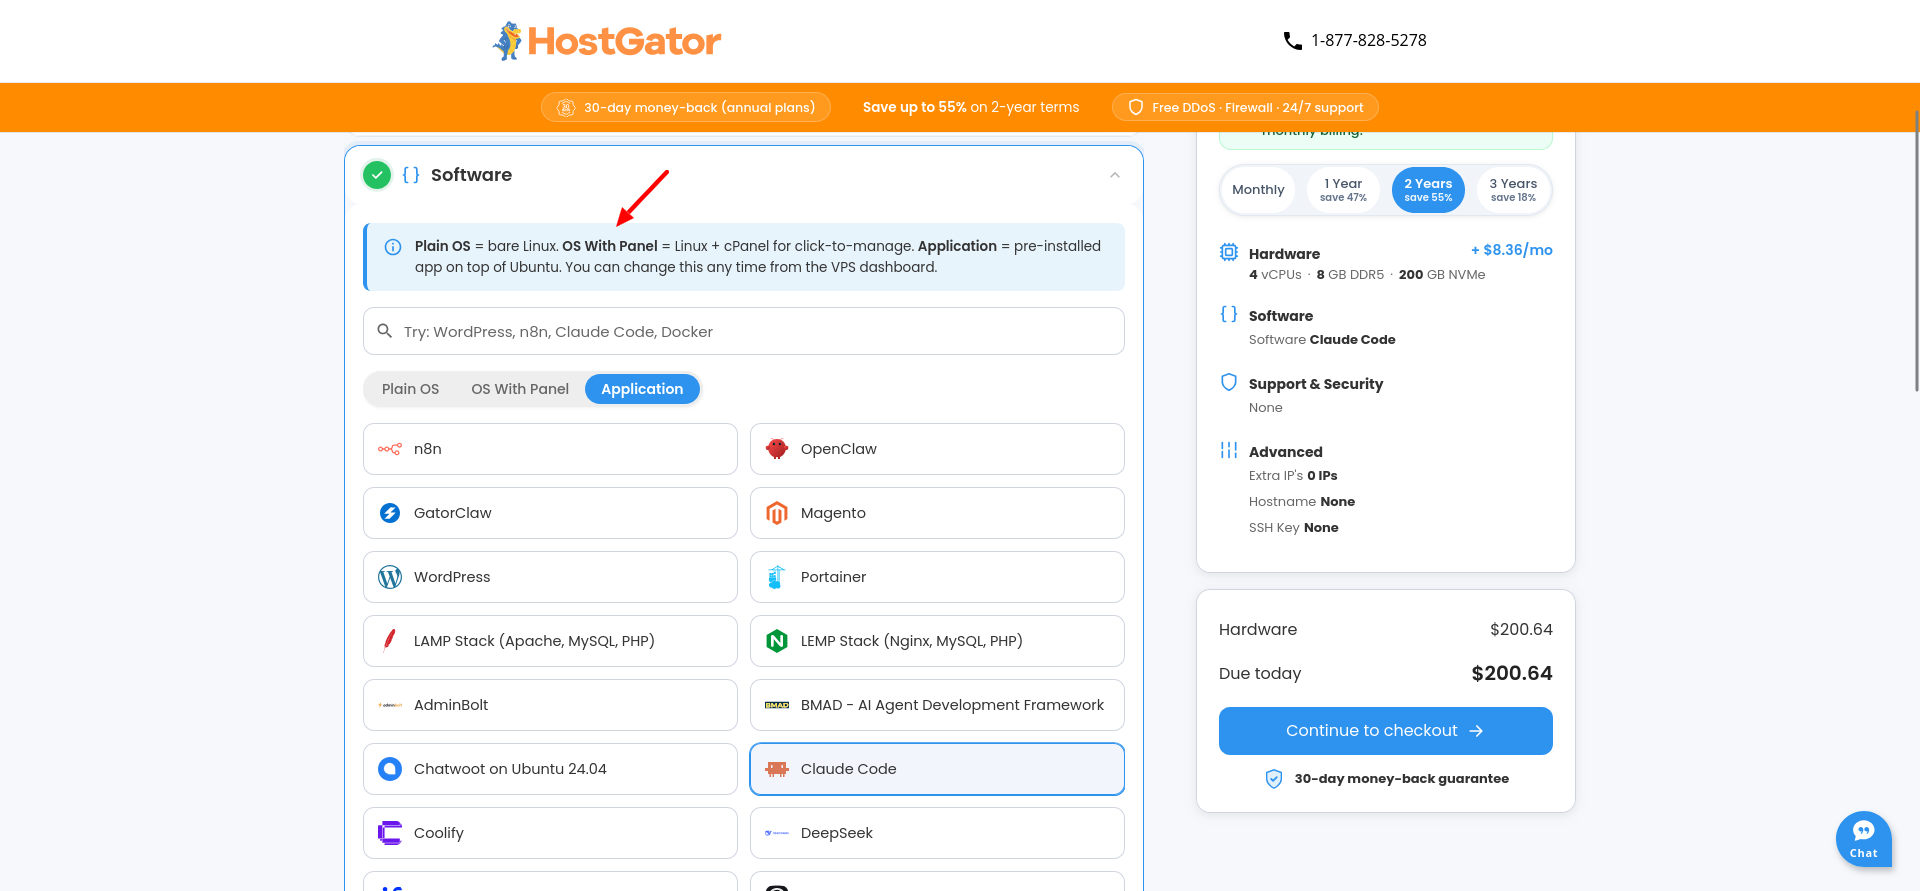
Task: Click the Chatwoot icon
Action: 390,769
